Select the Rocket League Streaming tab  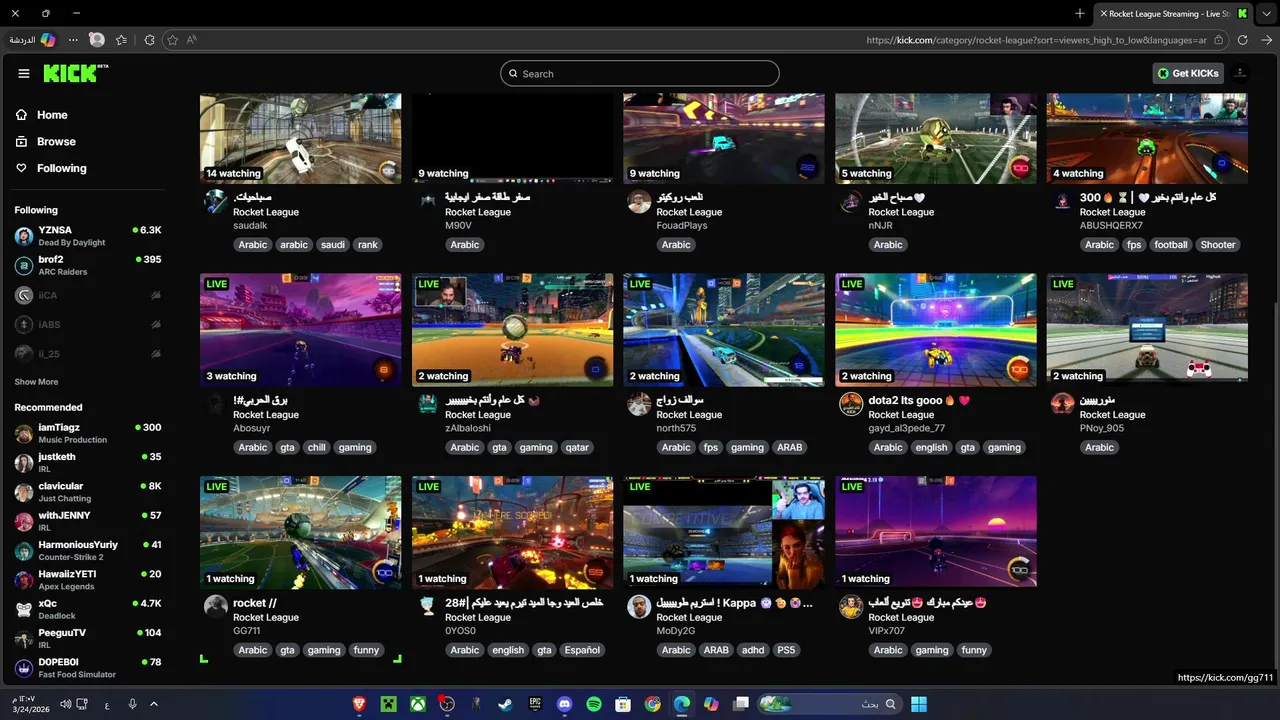coord(1173,13)
